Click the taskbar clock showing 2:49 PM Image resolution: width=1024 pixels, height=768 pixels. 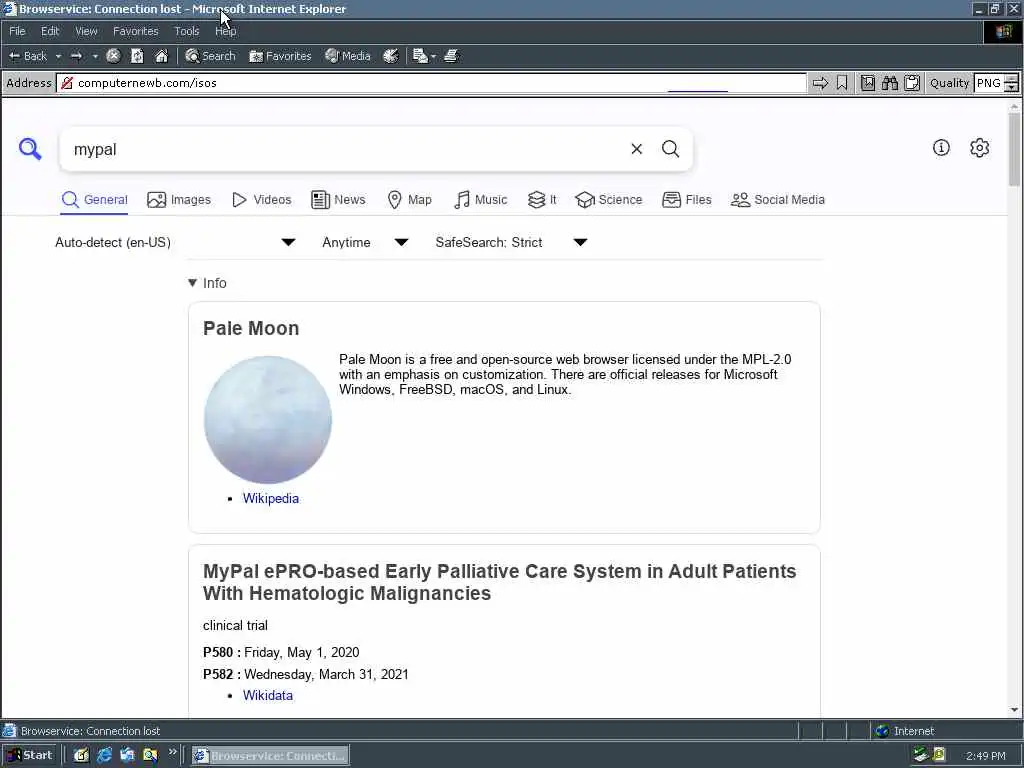click(x=985, y=756)
